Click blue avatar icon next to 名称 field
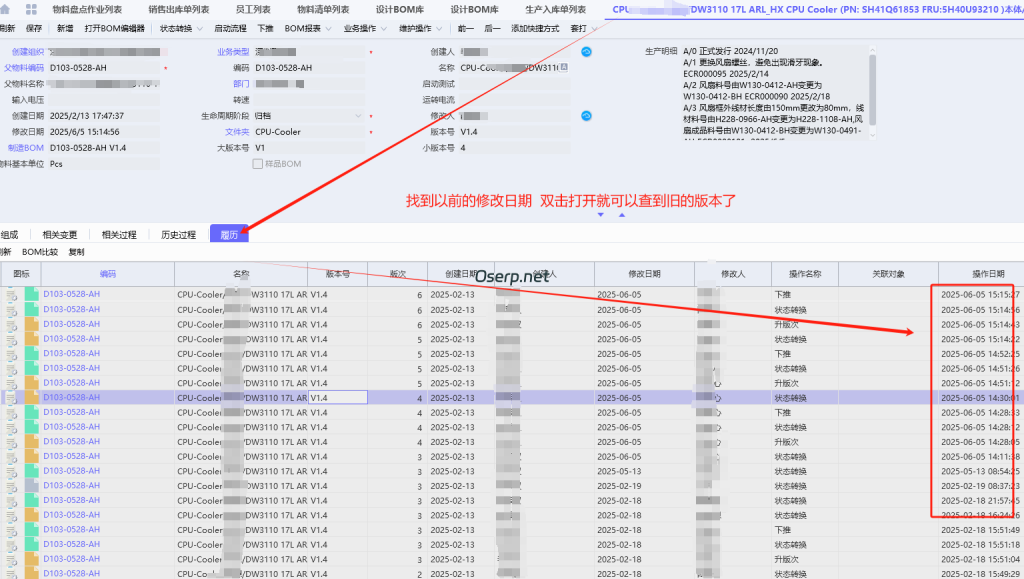 pyautogui.click(x=586, y=53)
